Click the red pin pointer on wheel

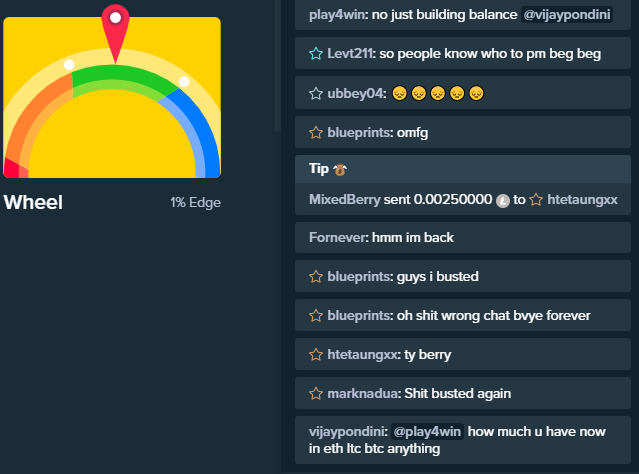tap(115, 33)
